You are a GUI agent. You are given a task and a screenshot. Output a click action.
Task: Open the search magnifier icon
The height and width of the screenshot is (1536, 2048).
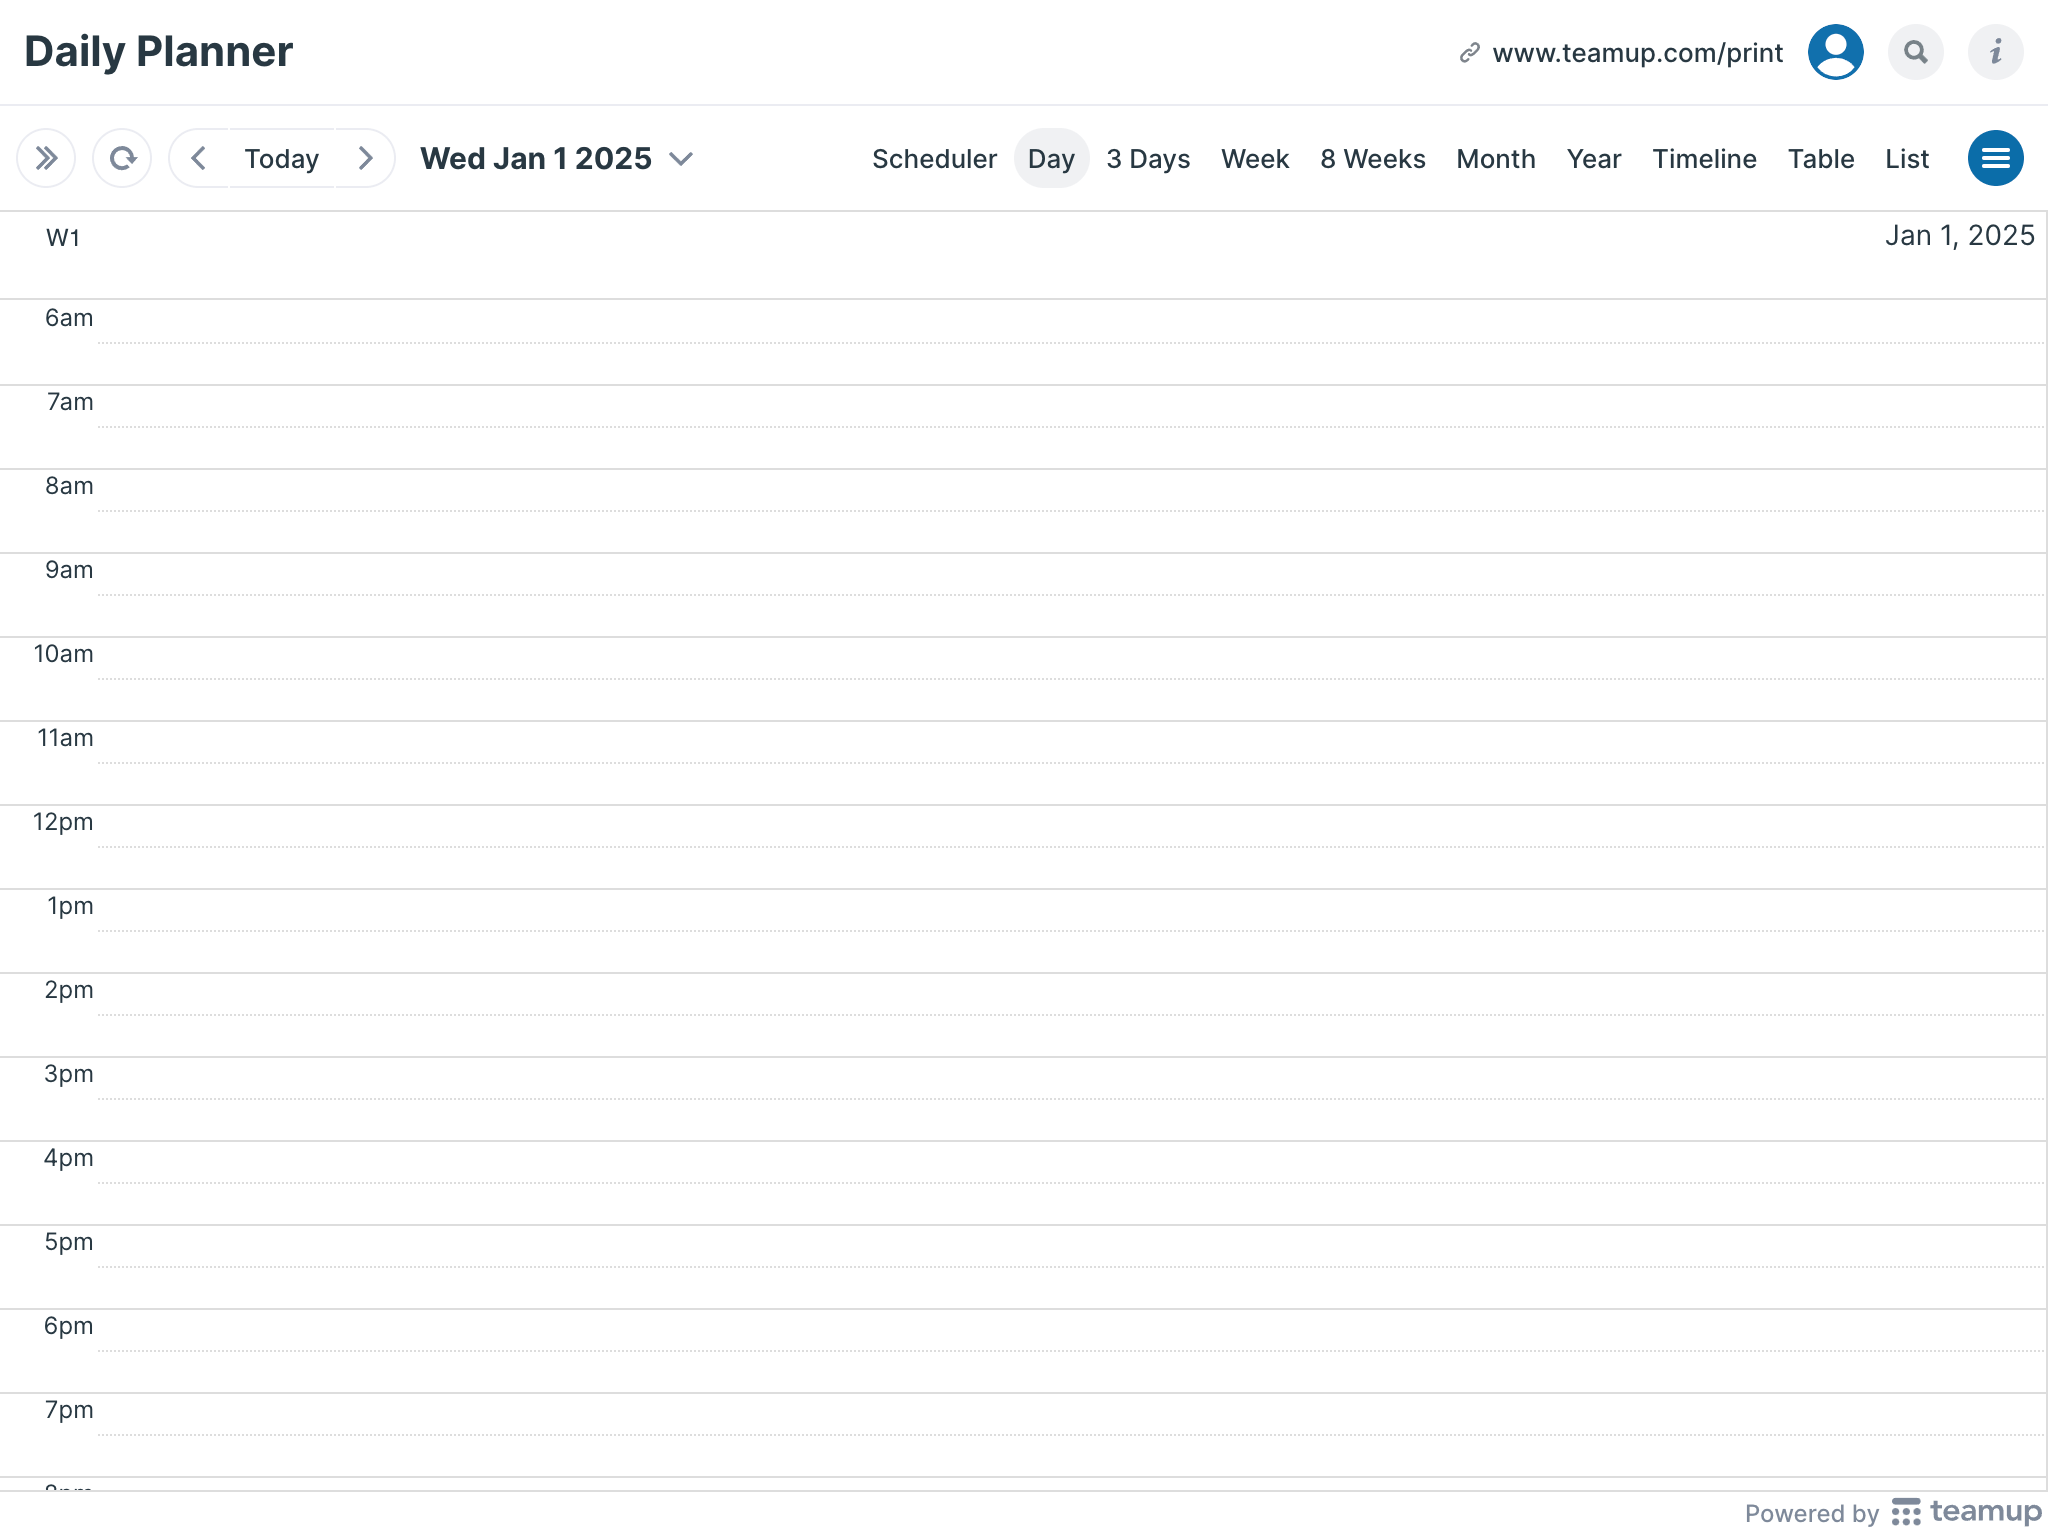[1915, 52]
